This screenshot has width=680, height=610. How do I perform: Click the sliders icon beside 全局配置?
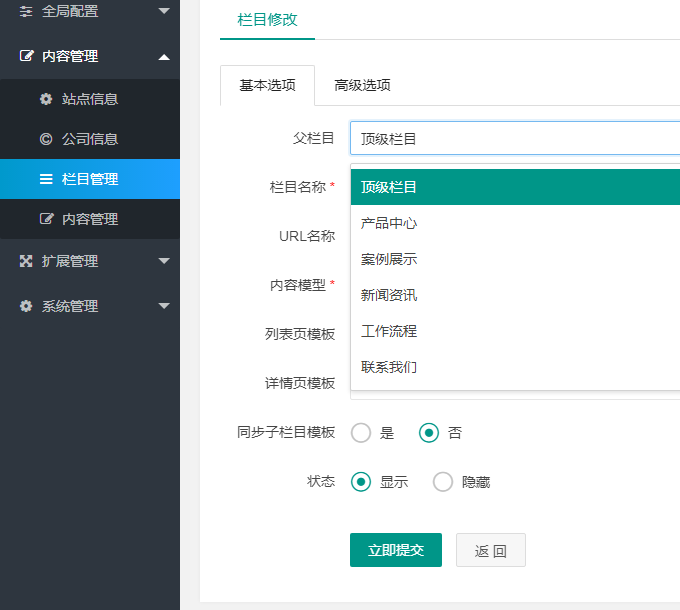coord(27,11)
